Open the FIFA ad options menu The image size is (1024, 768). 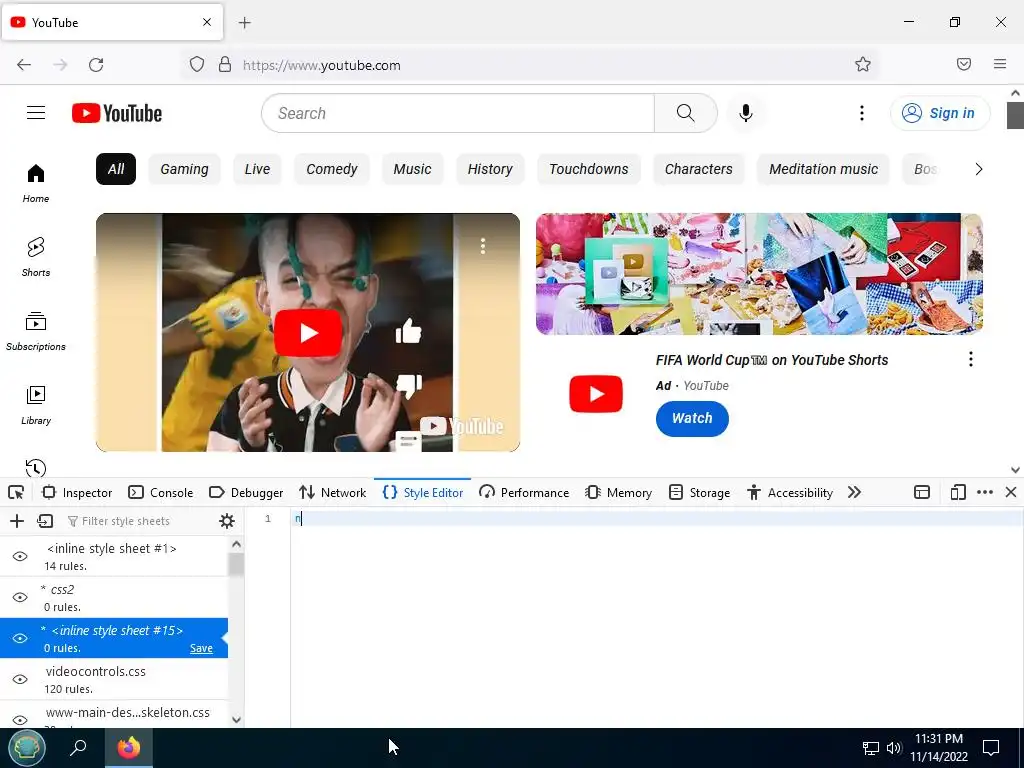pyautogui.click(x=971, y=359)
